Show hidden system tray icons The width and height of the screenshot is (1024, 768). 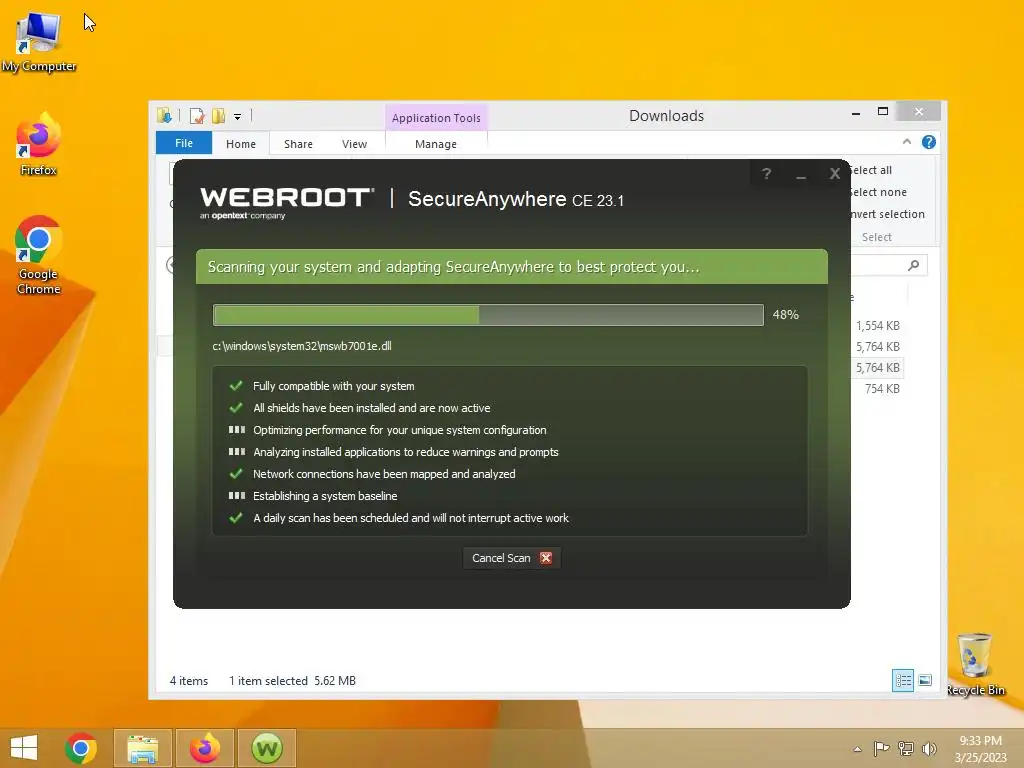pos(857,749)
